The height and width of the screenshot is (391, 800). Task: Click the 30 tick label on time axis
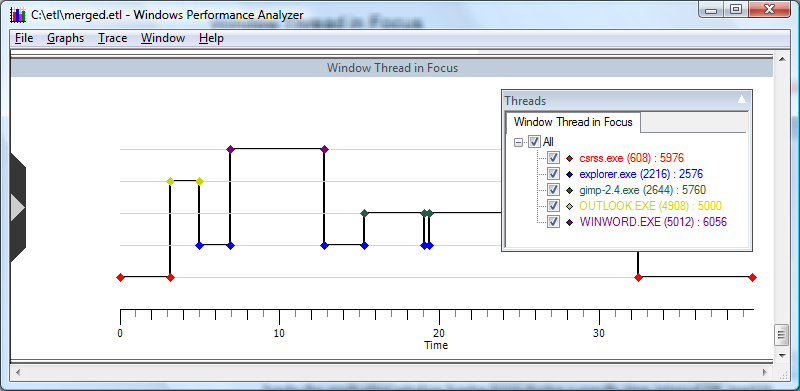coord(599,333)
